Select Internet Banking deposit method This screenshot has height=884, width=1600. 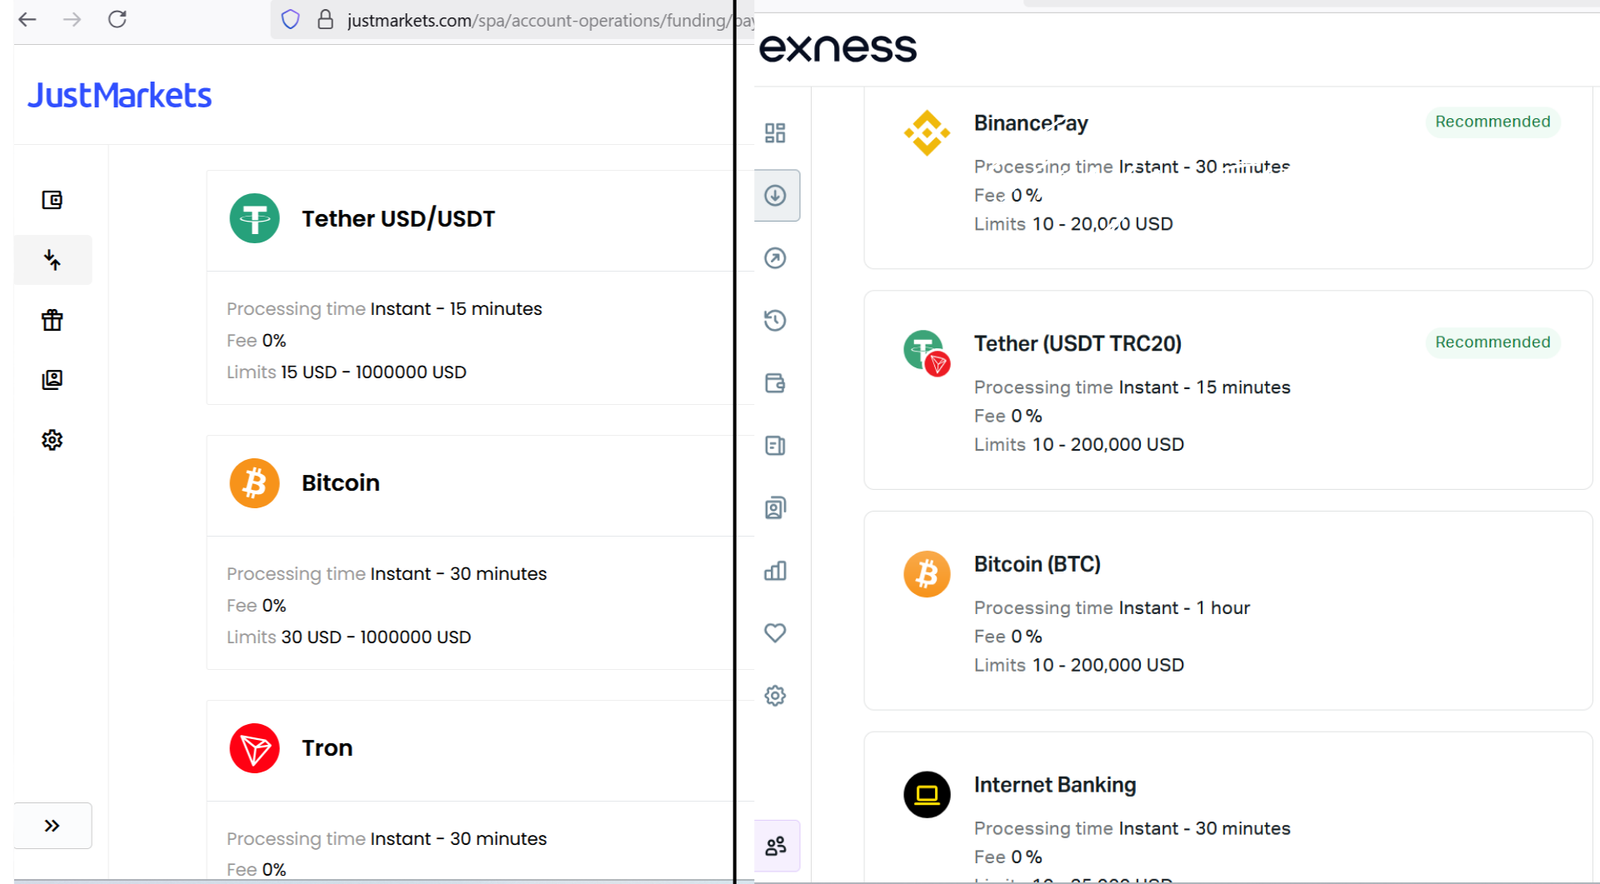pos(1228,807)
